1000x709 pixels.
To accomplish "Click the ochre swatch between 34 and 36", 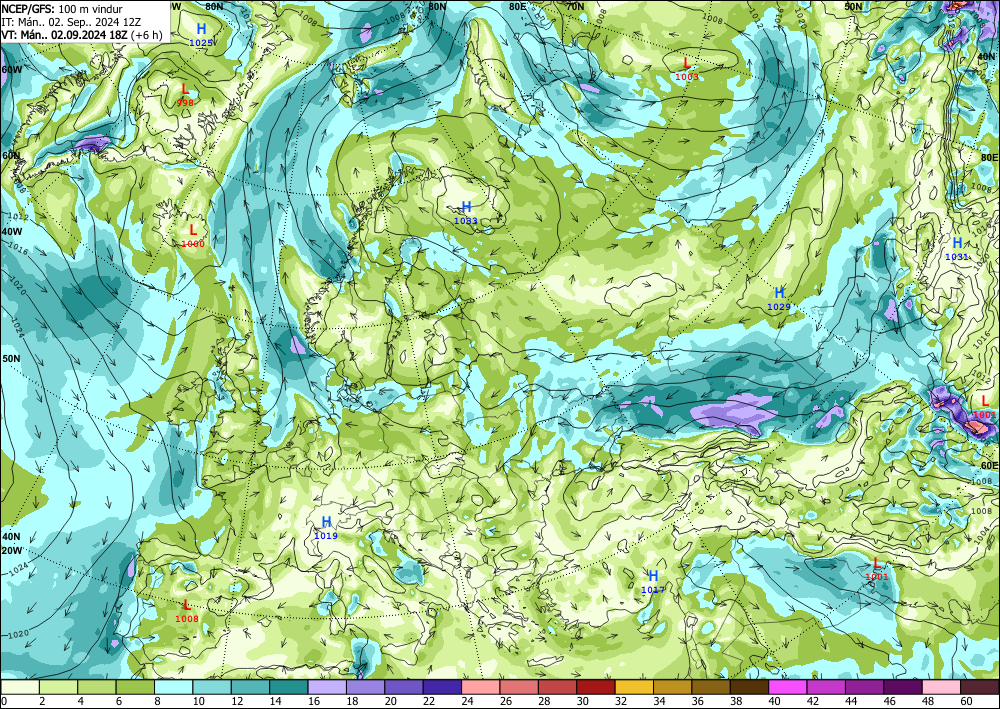I will [673, 687].
